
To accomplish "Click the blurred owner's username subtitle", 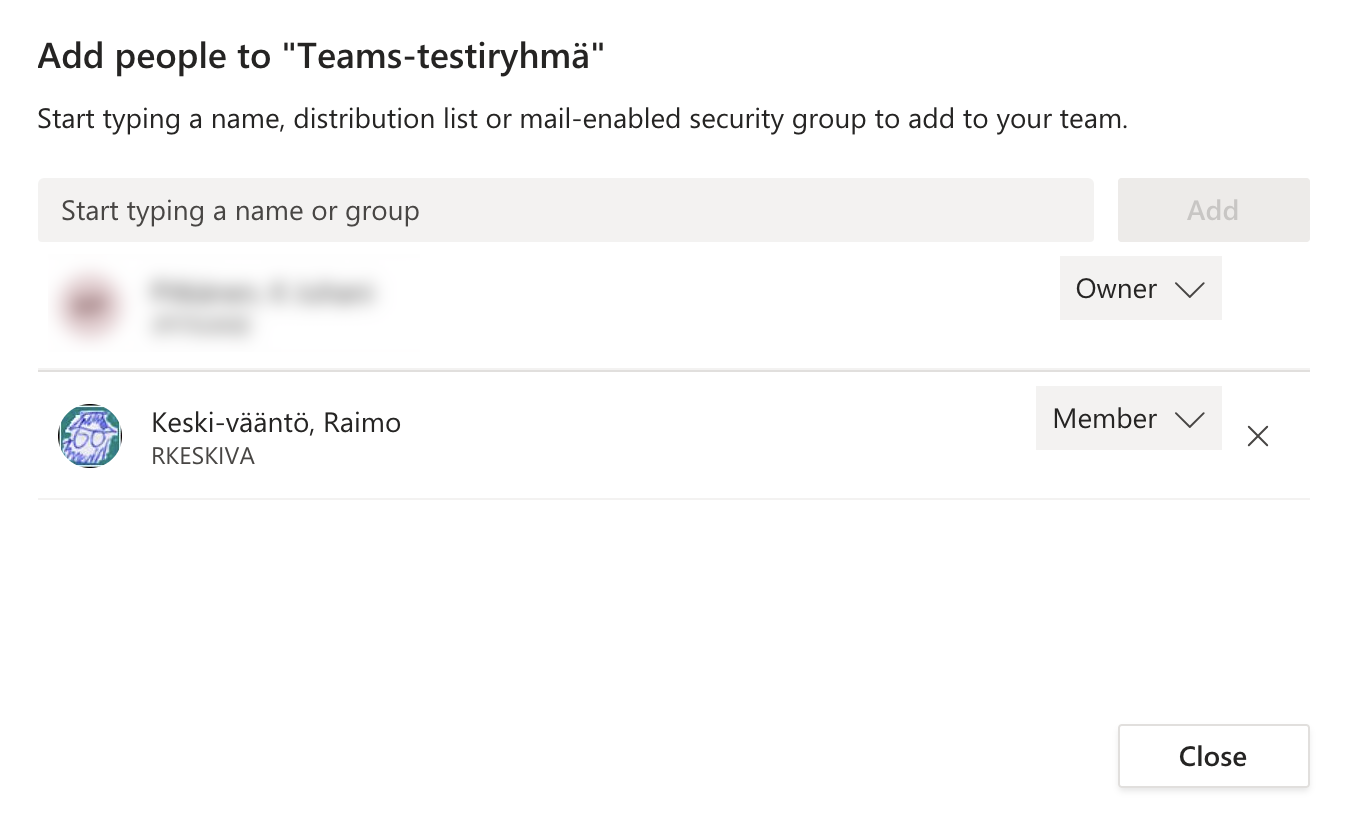I will pos(200,326).
